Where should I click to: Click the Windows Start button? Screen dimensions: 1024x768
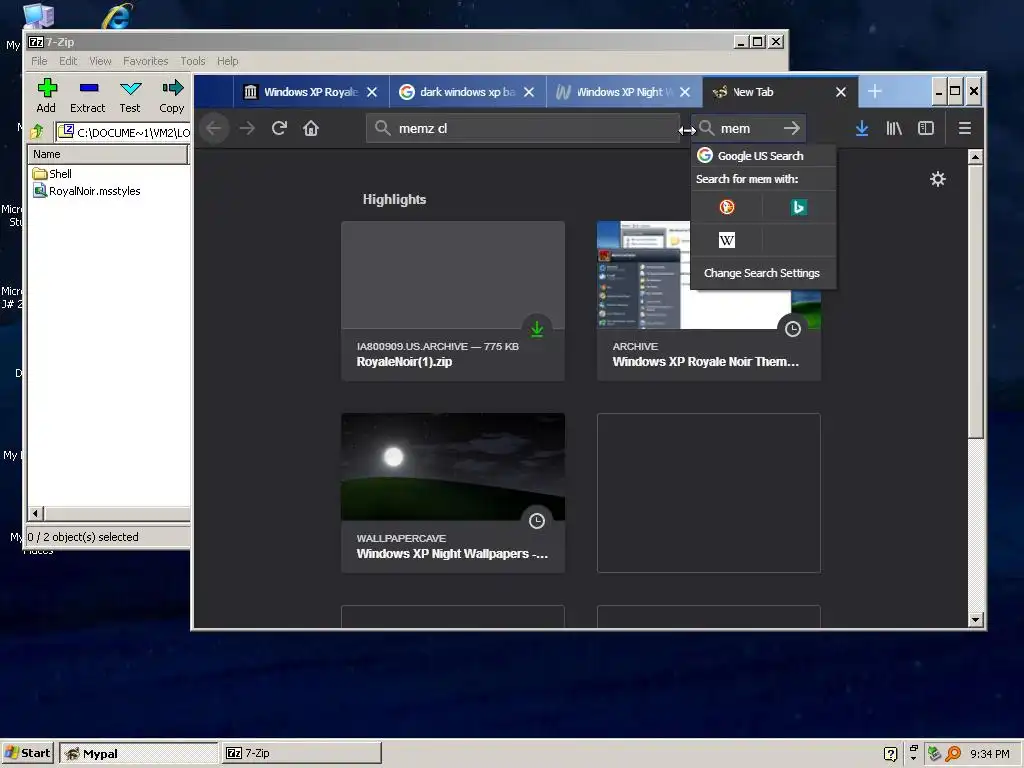coord(27,753)
